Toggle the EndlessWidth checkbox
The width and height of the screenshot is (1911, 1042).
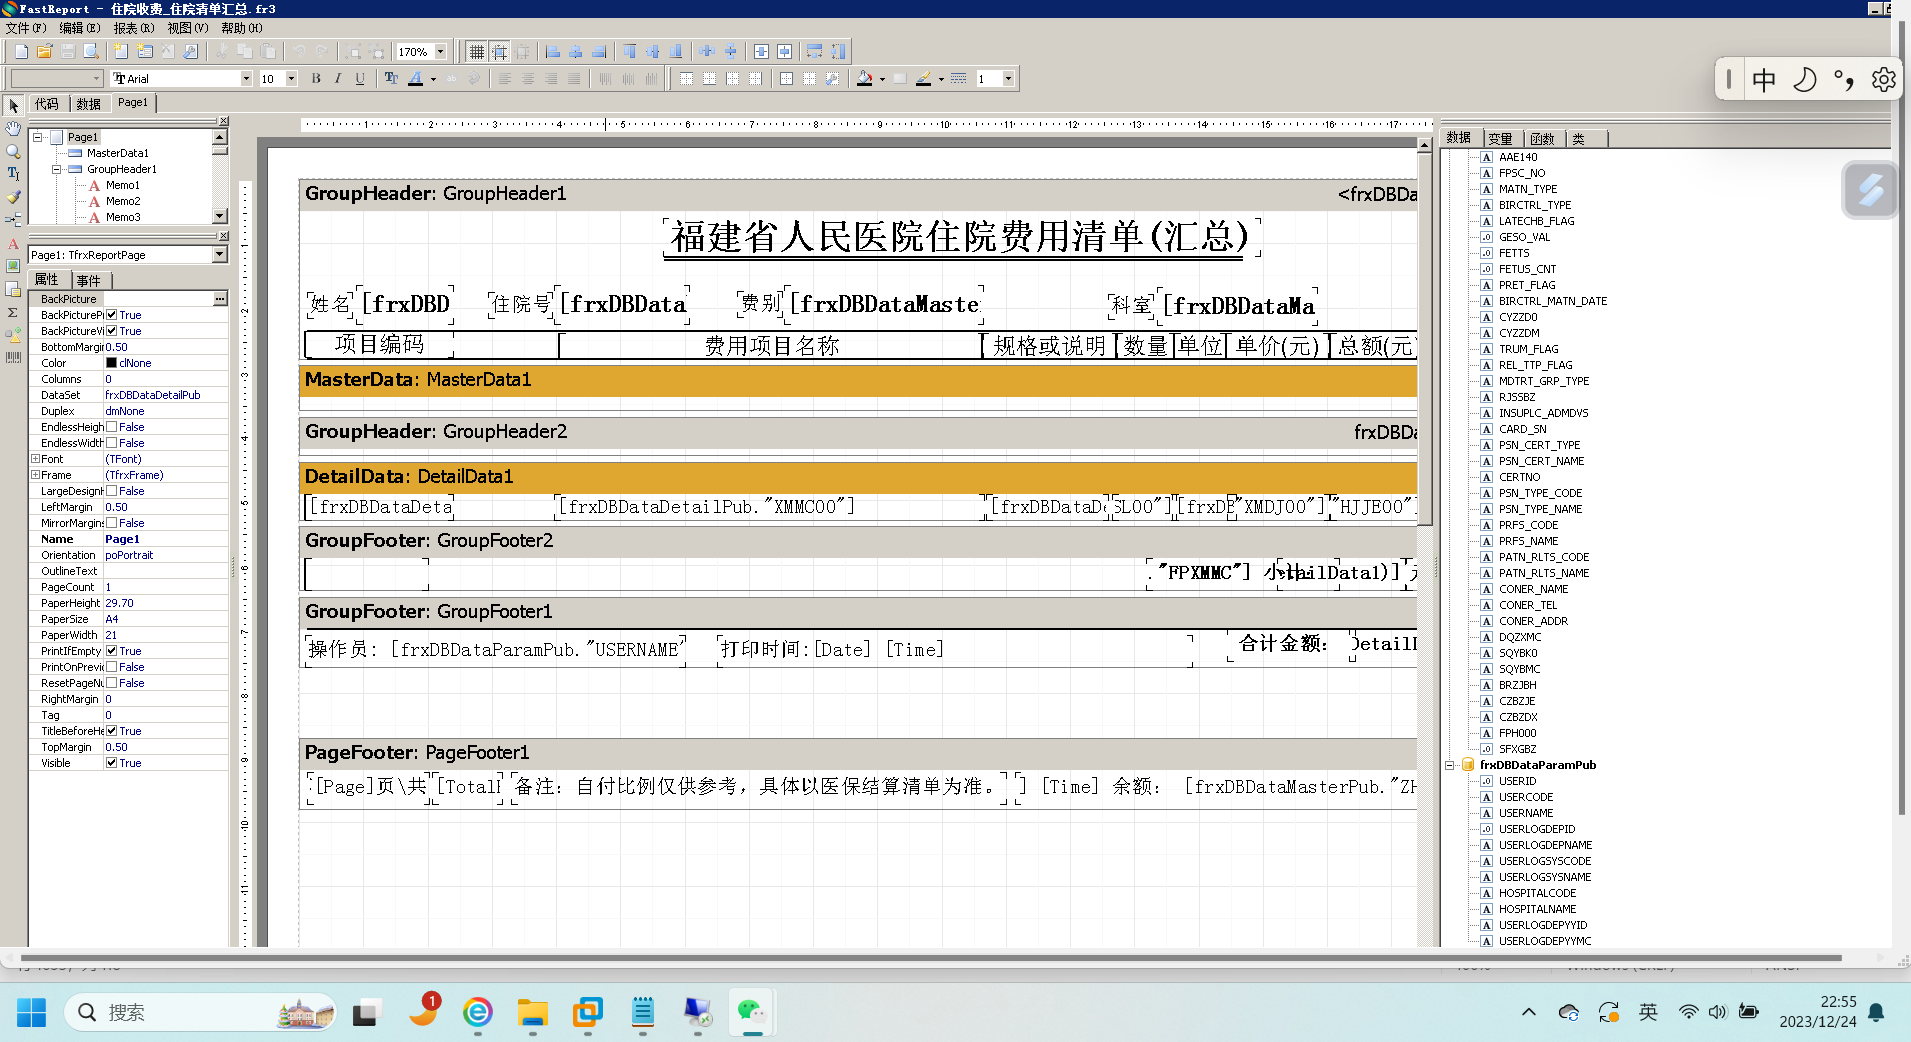tap(112, 443)
